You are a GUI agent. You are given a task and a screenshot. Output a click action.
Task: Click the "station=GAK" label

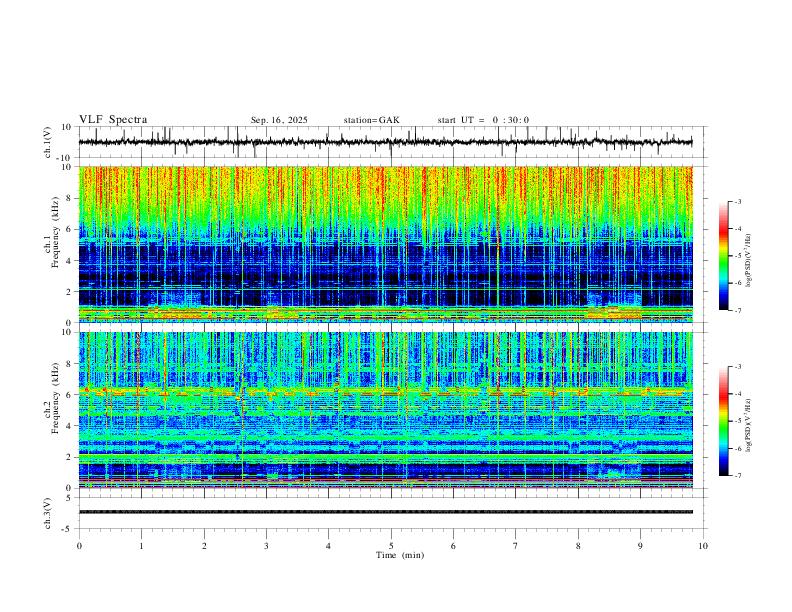[371, 120]
